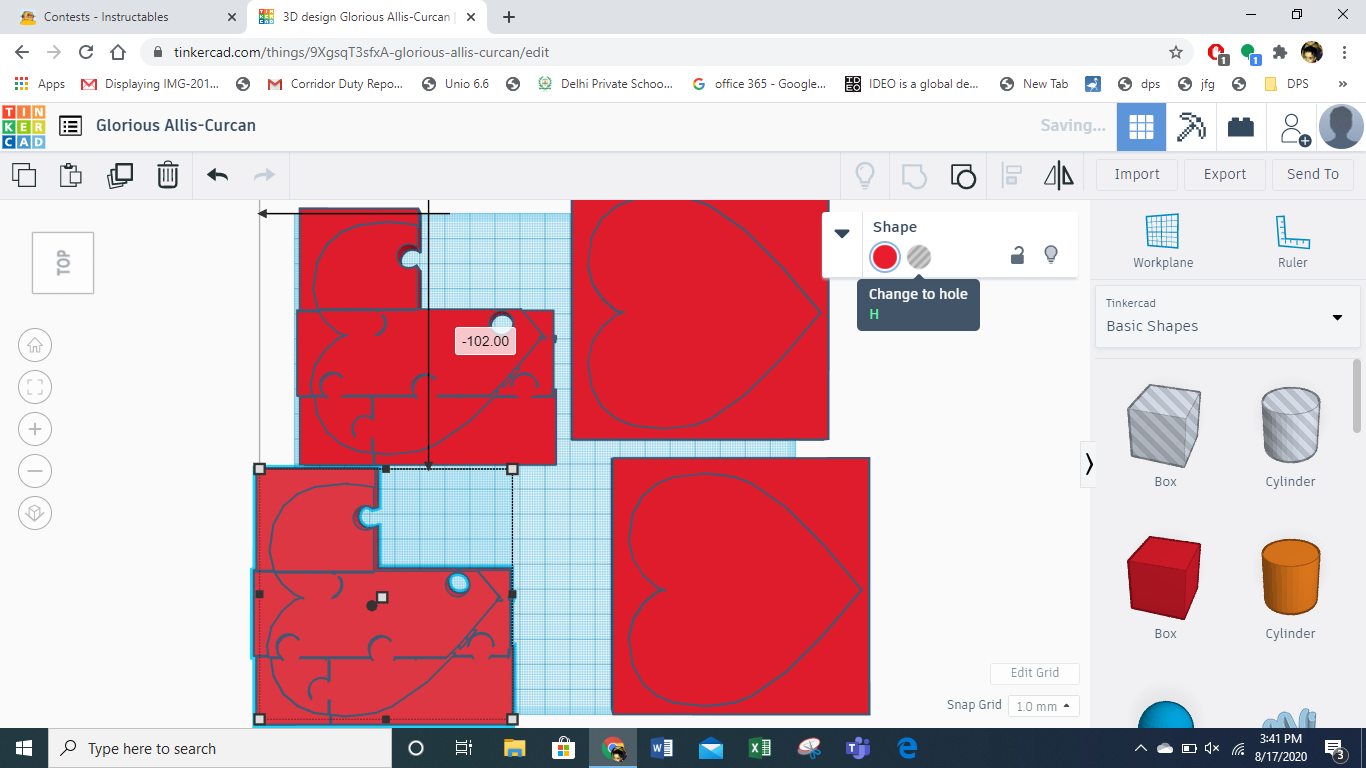Click the Export button
Screen dimensions: 1366x768
pyautogui.click(x=1225, y=174)
